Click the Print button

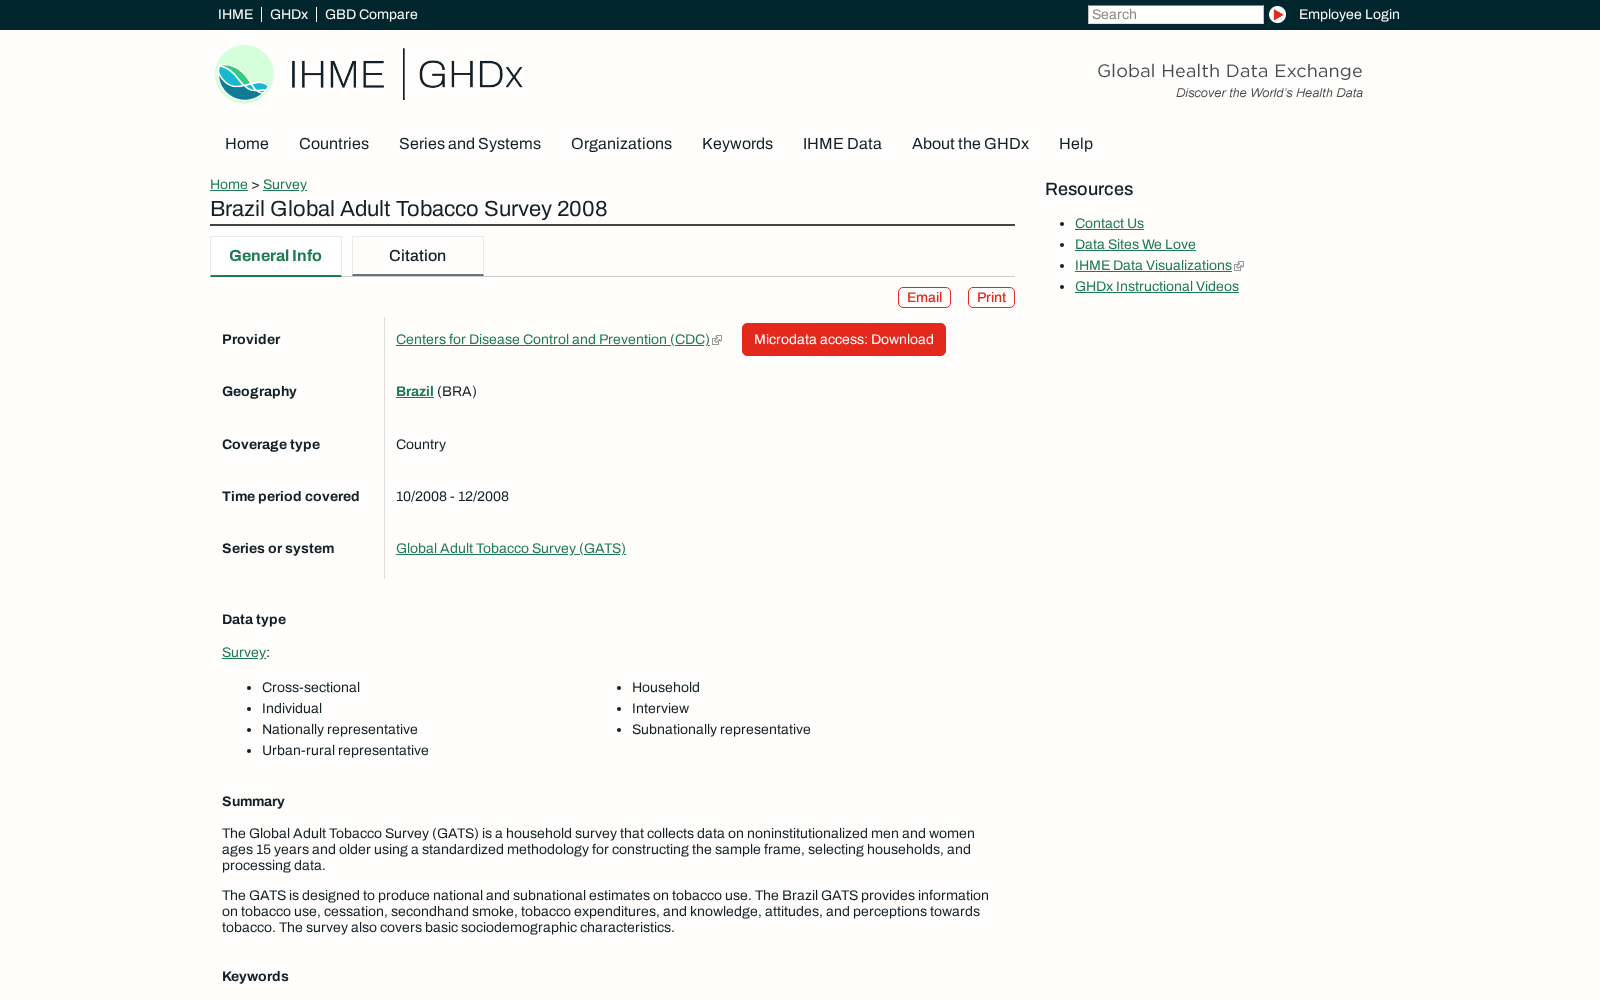click(x=991, y=298)
